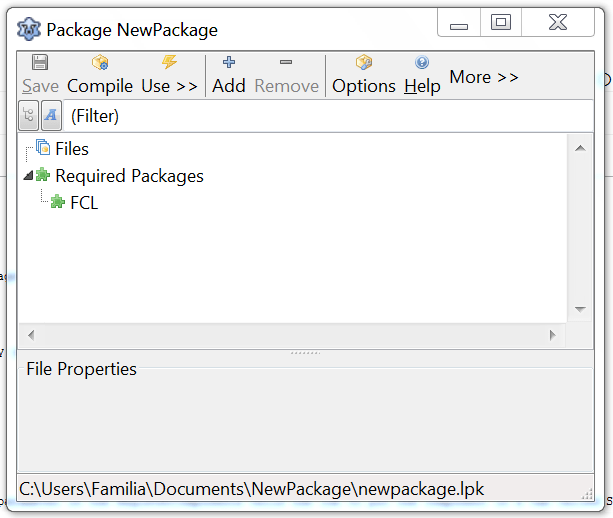Click the vertical scrollbar down arrow
The width and height of the screenshot is (613, 518).
(x=580, y=309)
